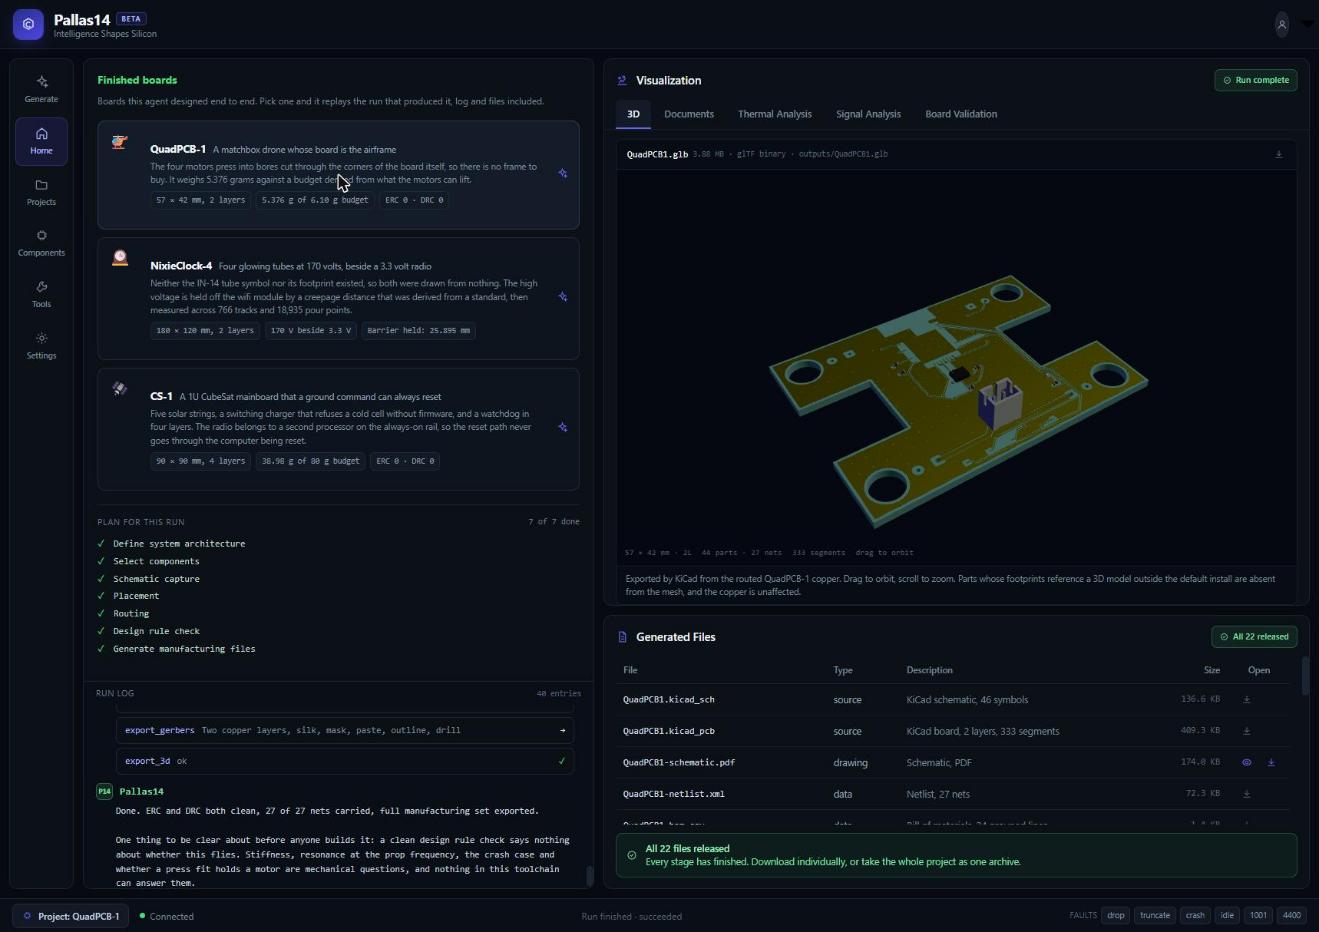Viewport: 1319px width, 932px height.
Task: Download QuadPCB1.kicad_pcb file
Action: [x=1246, y=731]
